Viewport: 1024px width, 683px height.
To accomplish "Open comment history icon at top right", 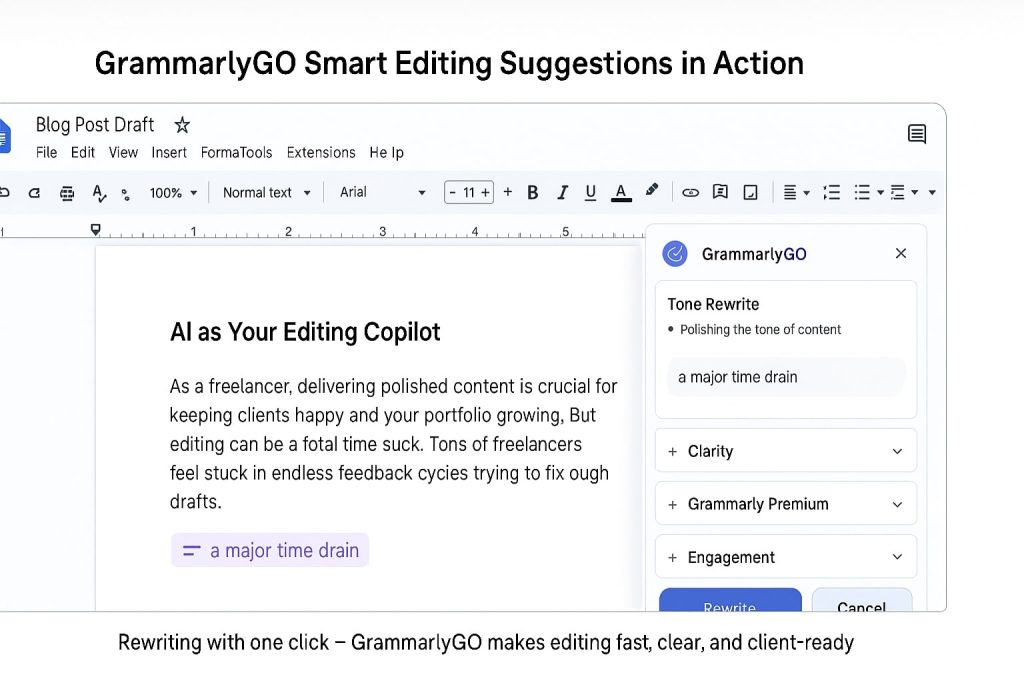I will coord(917,134).
